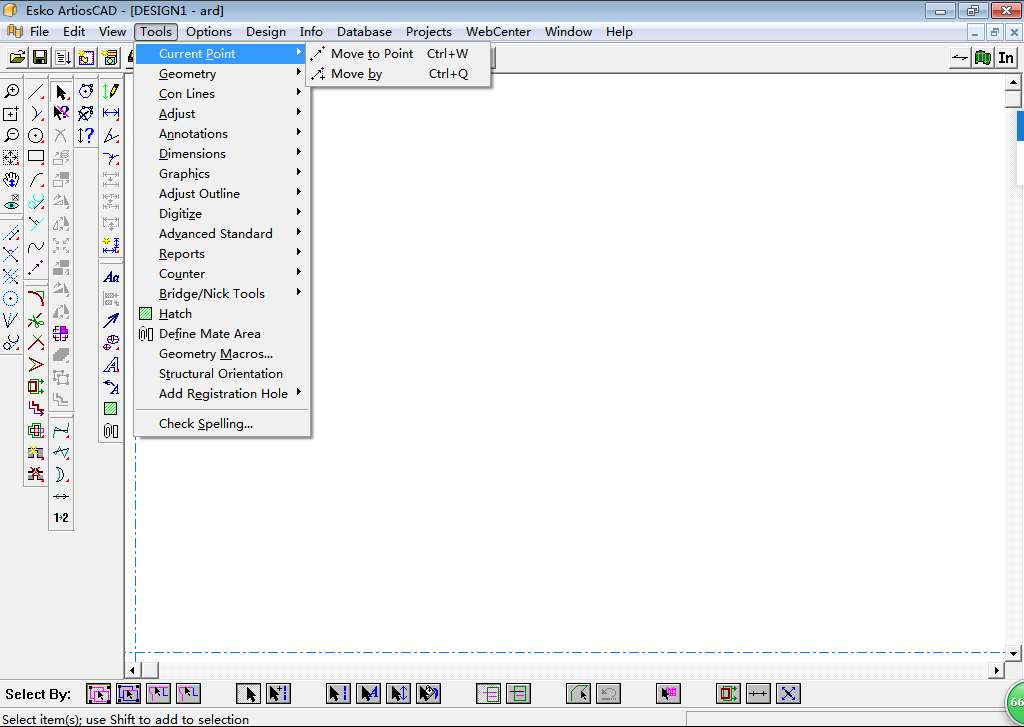Click the green Hatch swatch menu item

(175, 314)
